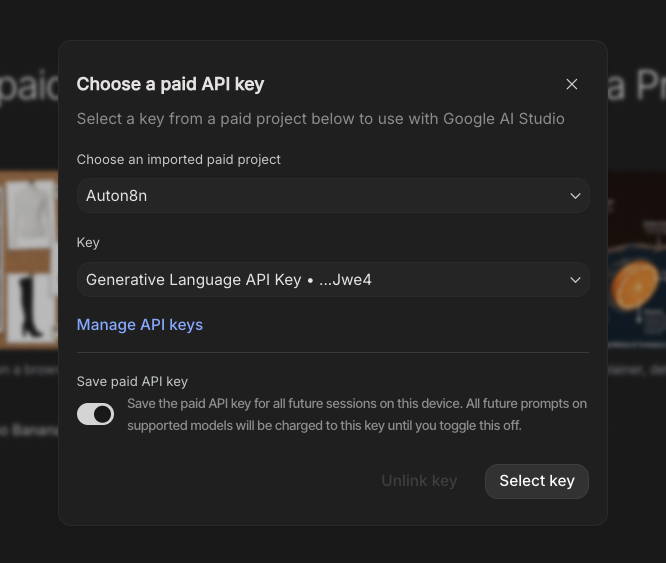Image resolution: width=666 pixels, height=563 pixels.
Task: Click the toggle description about future sessions
Action: tap(356, 414)
